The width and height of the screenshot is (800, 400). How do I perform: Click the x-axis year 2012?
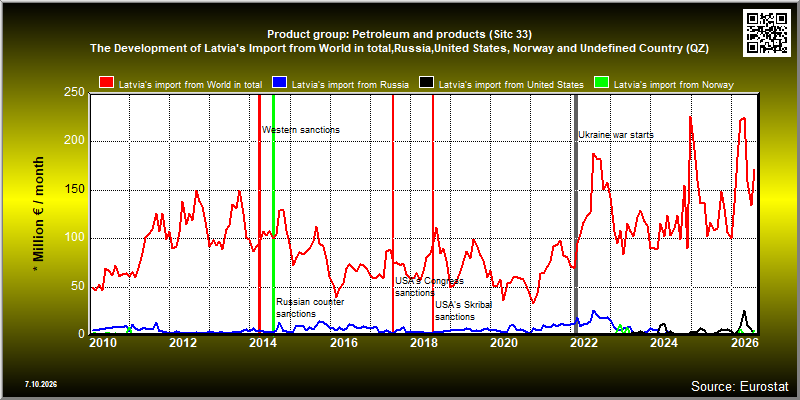point(184,343)
